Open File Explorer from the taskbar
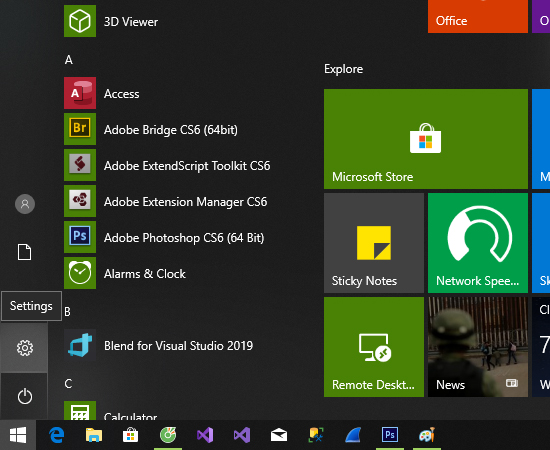 point(94,435)
